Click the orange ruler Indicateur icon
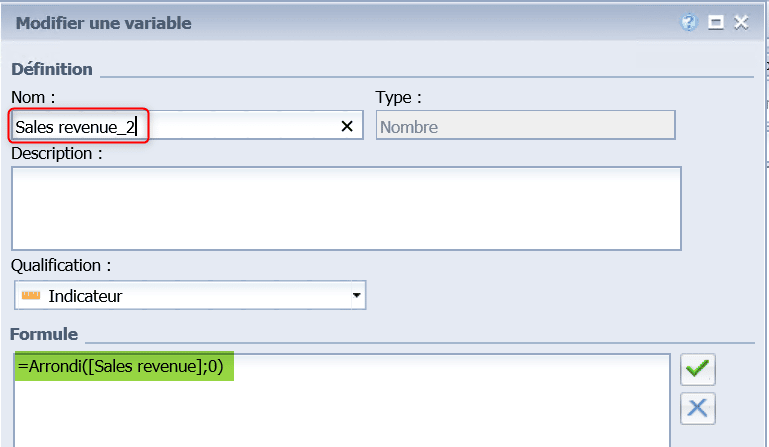Viewport: 769px width, 447px height. 31,295
